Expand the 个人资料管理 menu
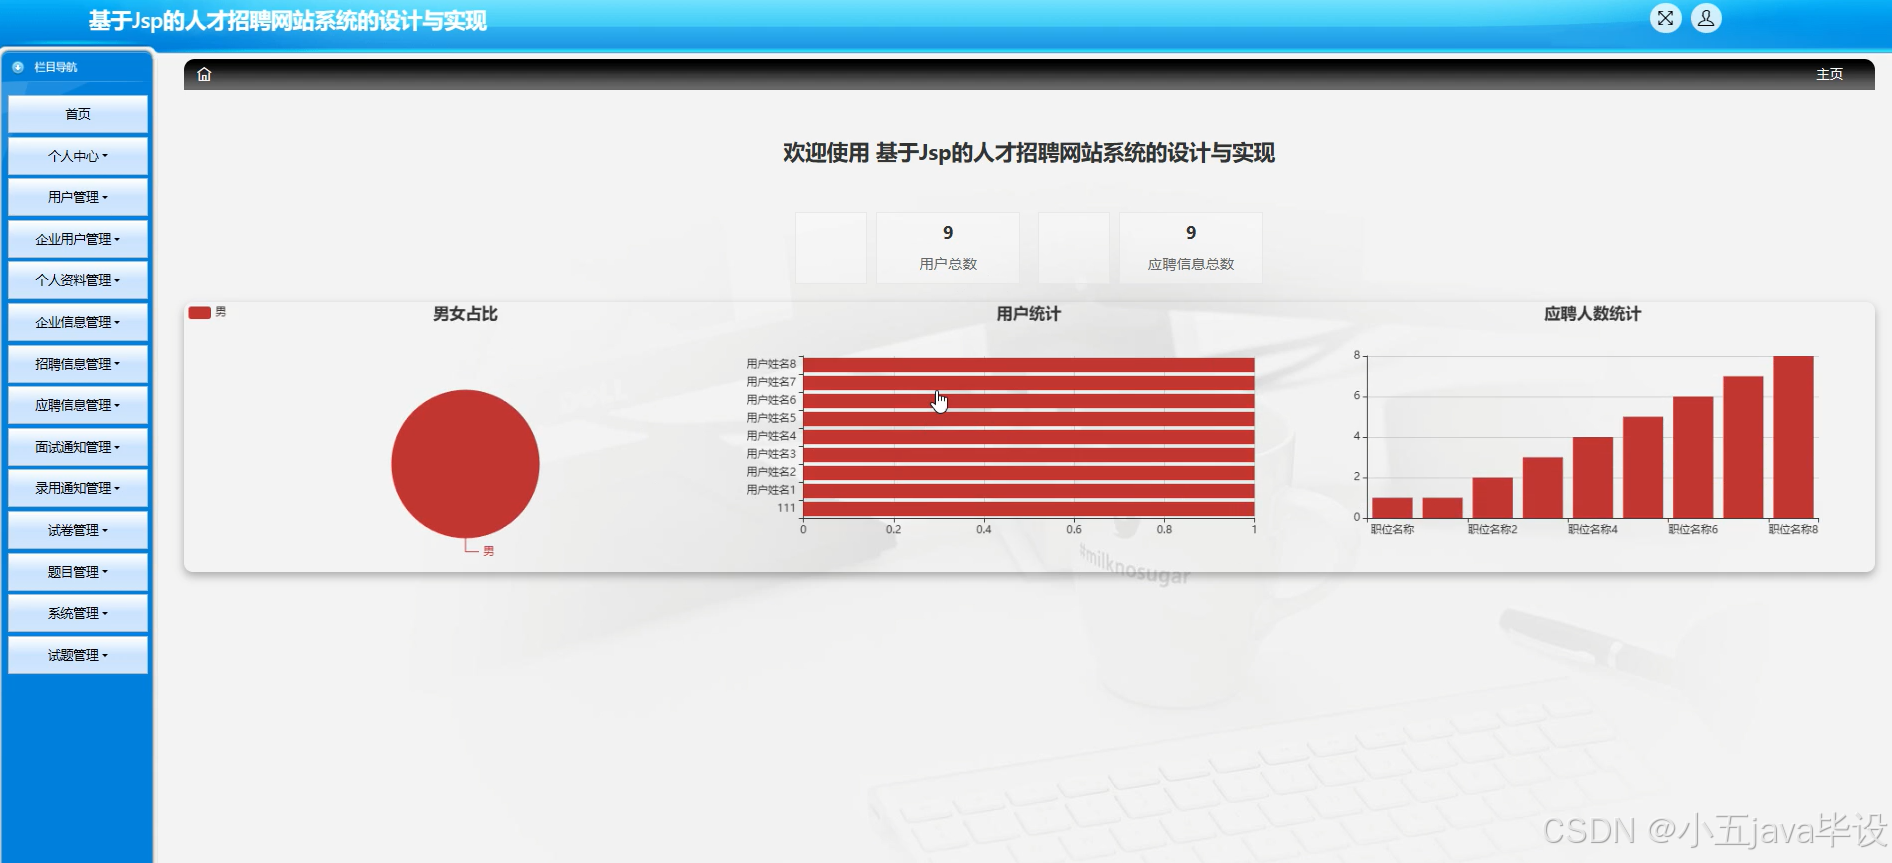This screenshot has height=863, width=1892. point(78,280)
